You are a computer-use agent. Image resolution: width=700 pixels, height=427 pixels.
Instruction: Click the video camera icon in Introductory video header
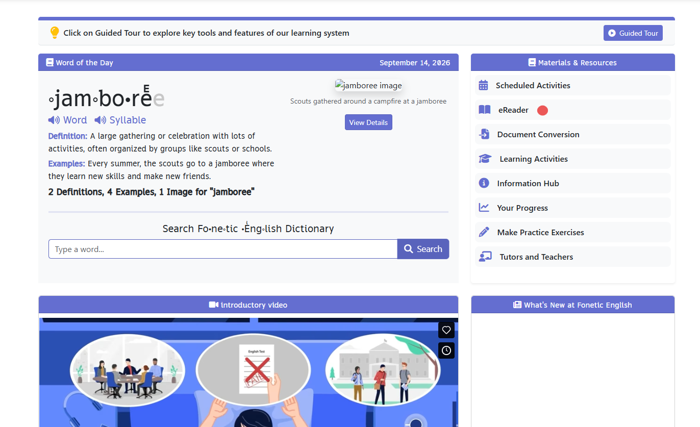coord(213,305)
